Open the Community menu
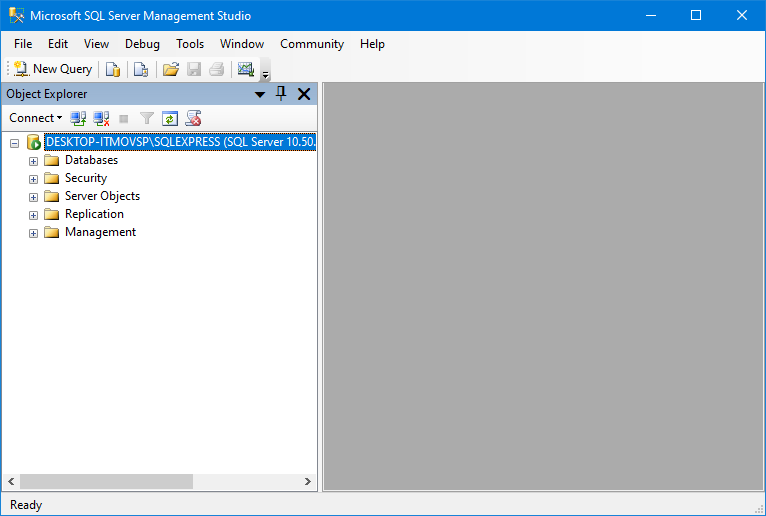Viewport: 766px width, 516px height. [311, 44]
